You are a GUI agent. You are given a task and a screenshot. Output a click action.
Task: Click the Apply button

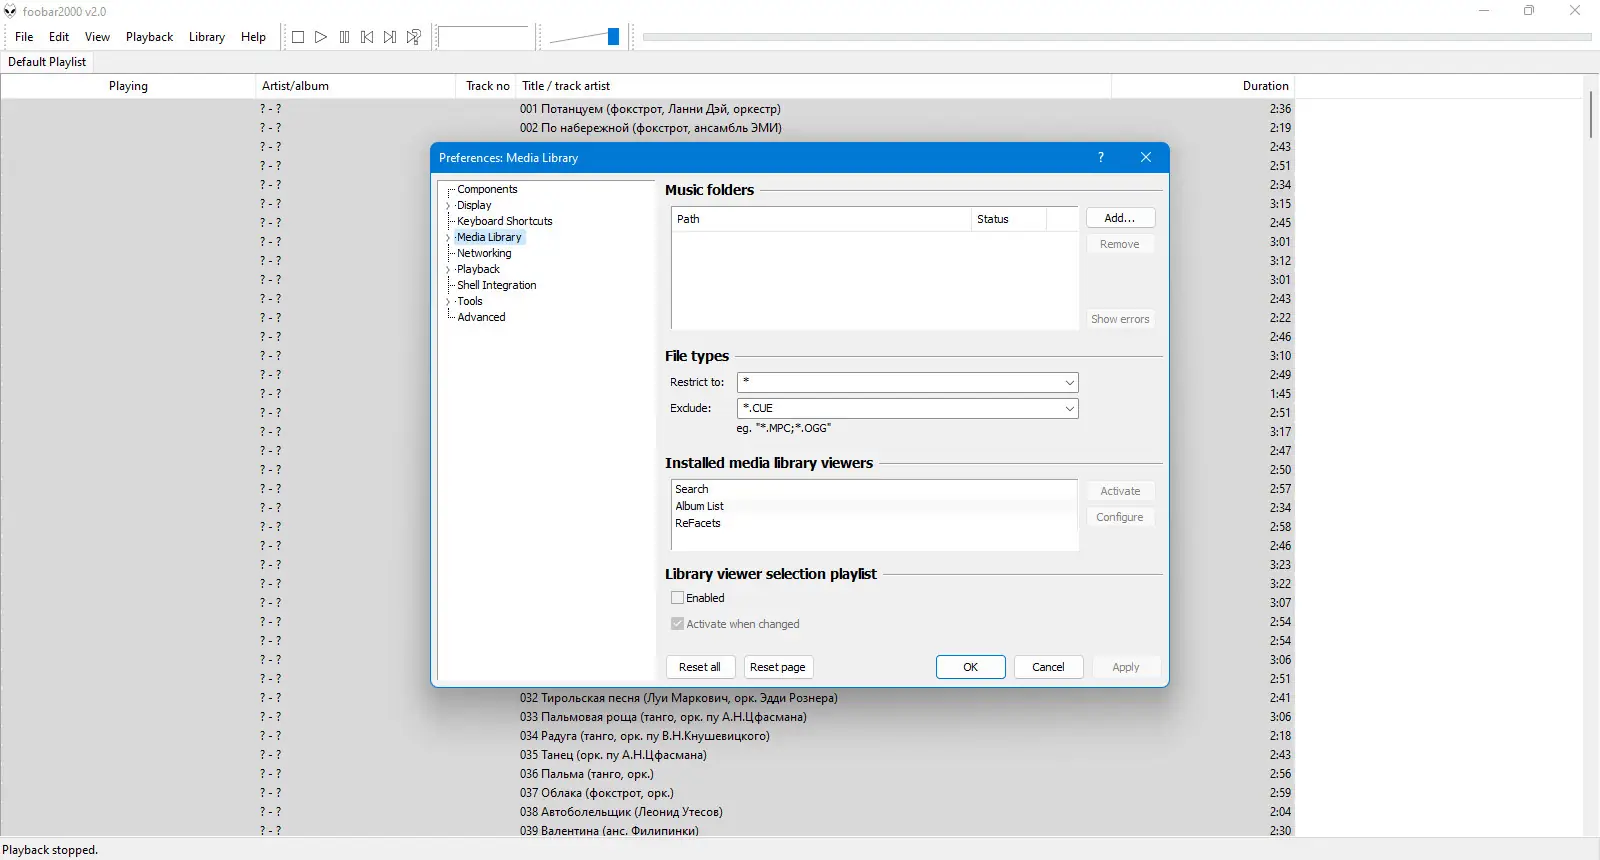tap(1126, 667)
